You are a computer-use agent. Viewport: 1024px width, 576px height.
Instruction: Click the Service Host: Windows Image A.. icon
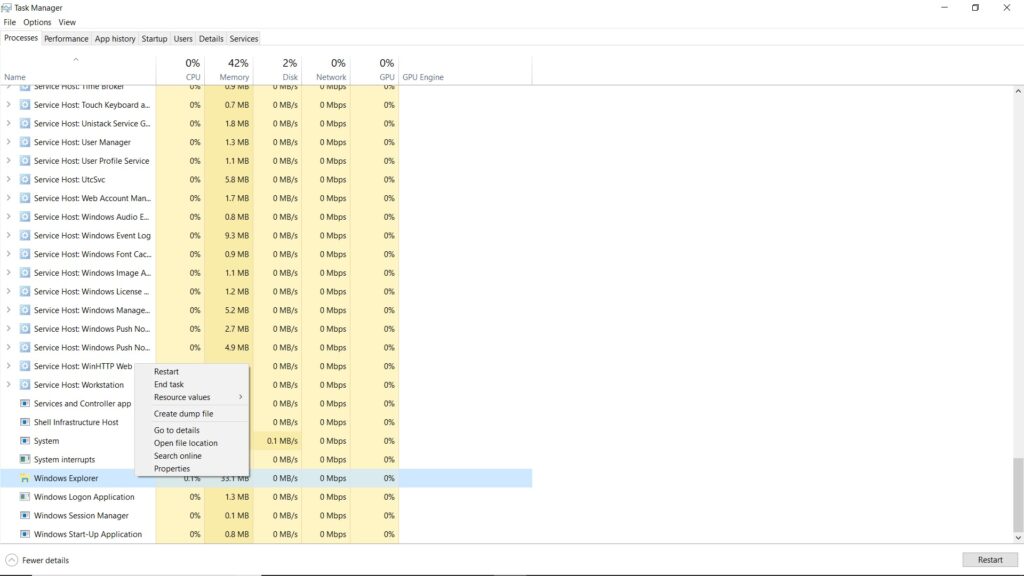pyautogui.click(x=25, y=272)
